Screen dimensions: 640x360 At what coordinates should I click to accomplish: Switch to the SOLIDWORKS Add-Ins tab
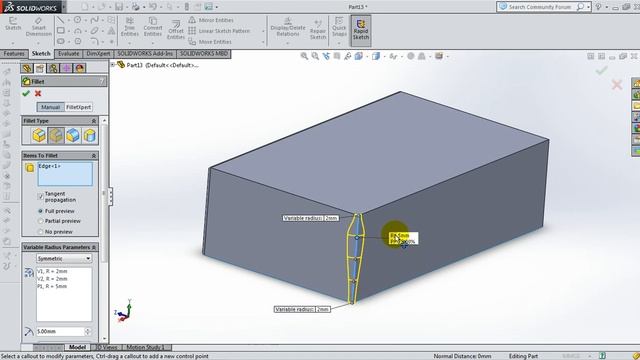(x=145, y=54)
